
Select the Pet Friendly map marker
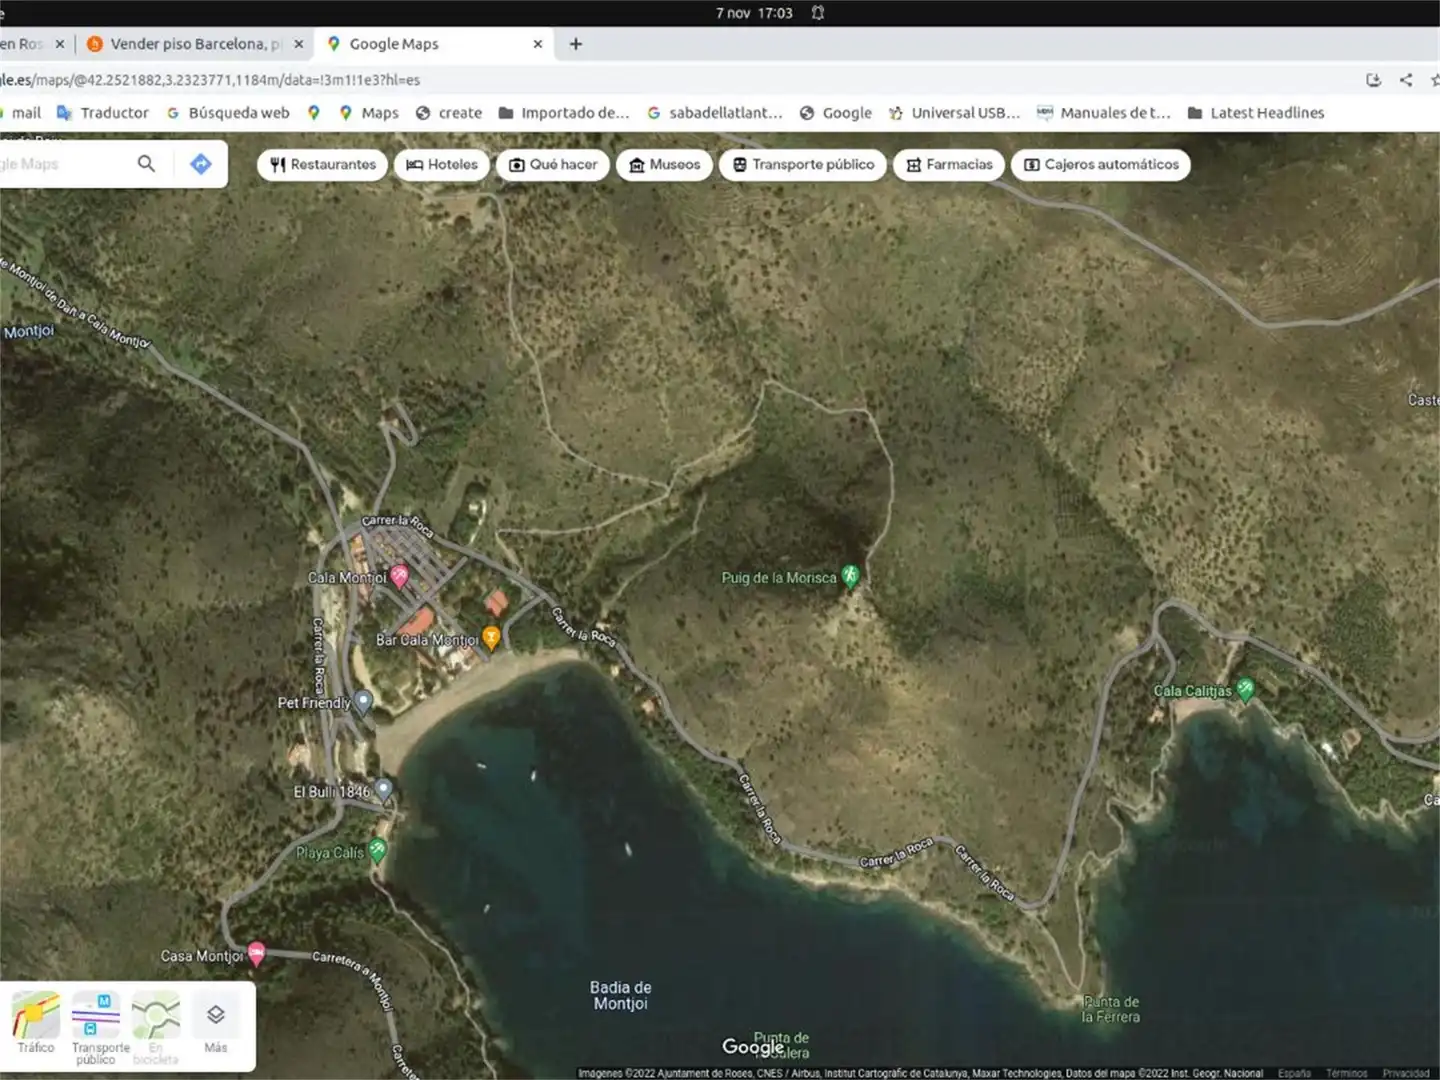(364, 701)
